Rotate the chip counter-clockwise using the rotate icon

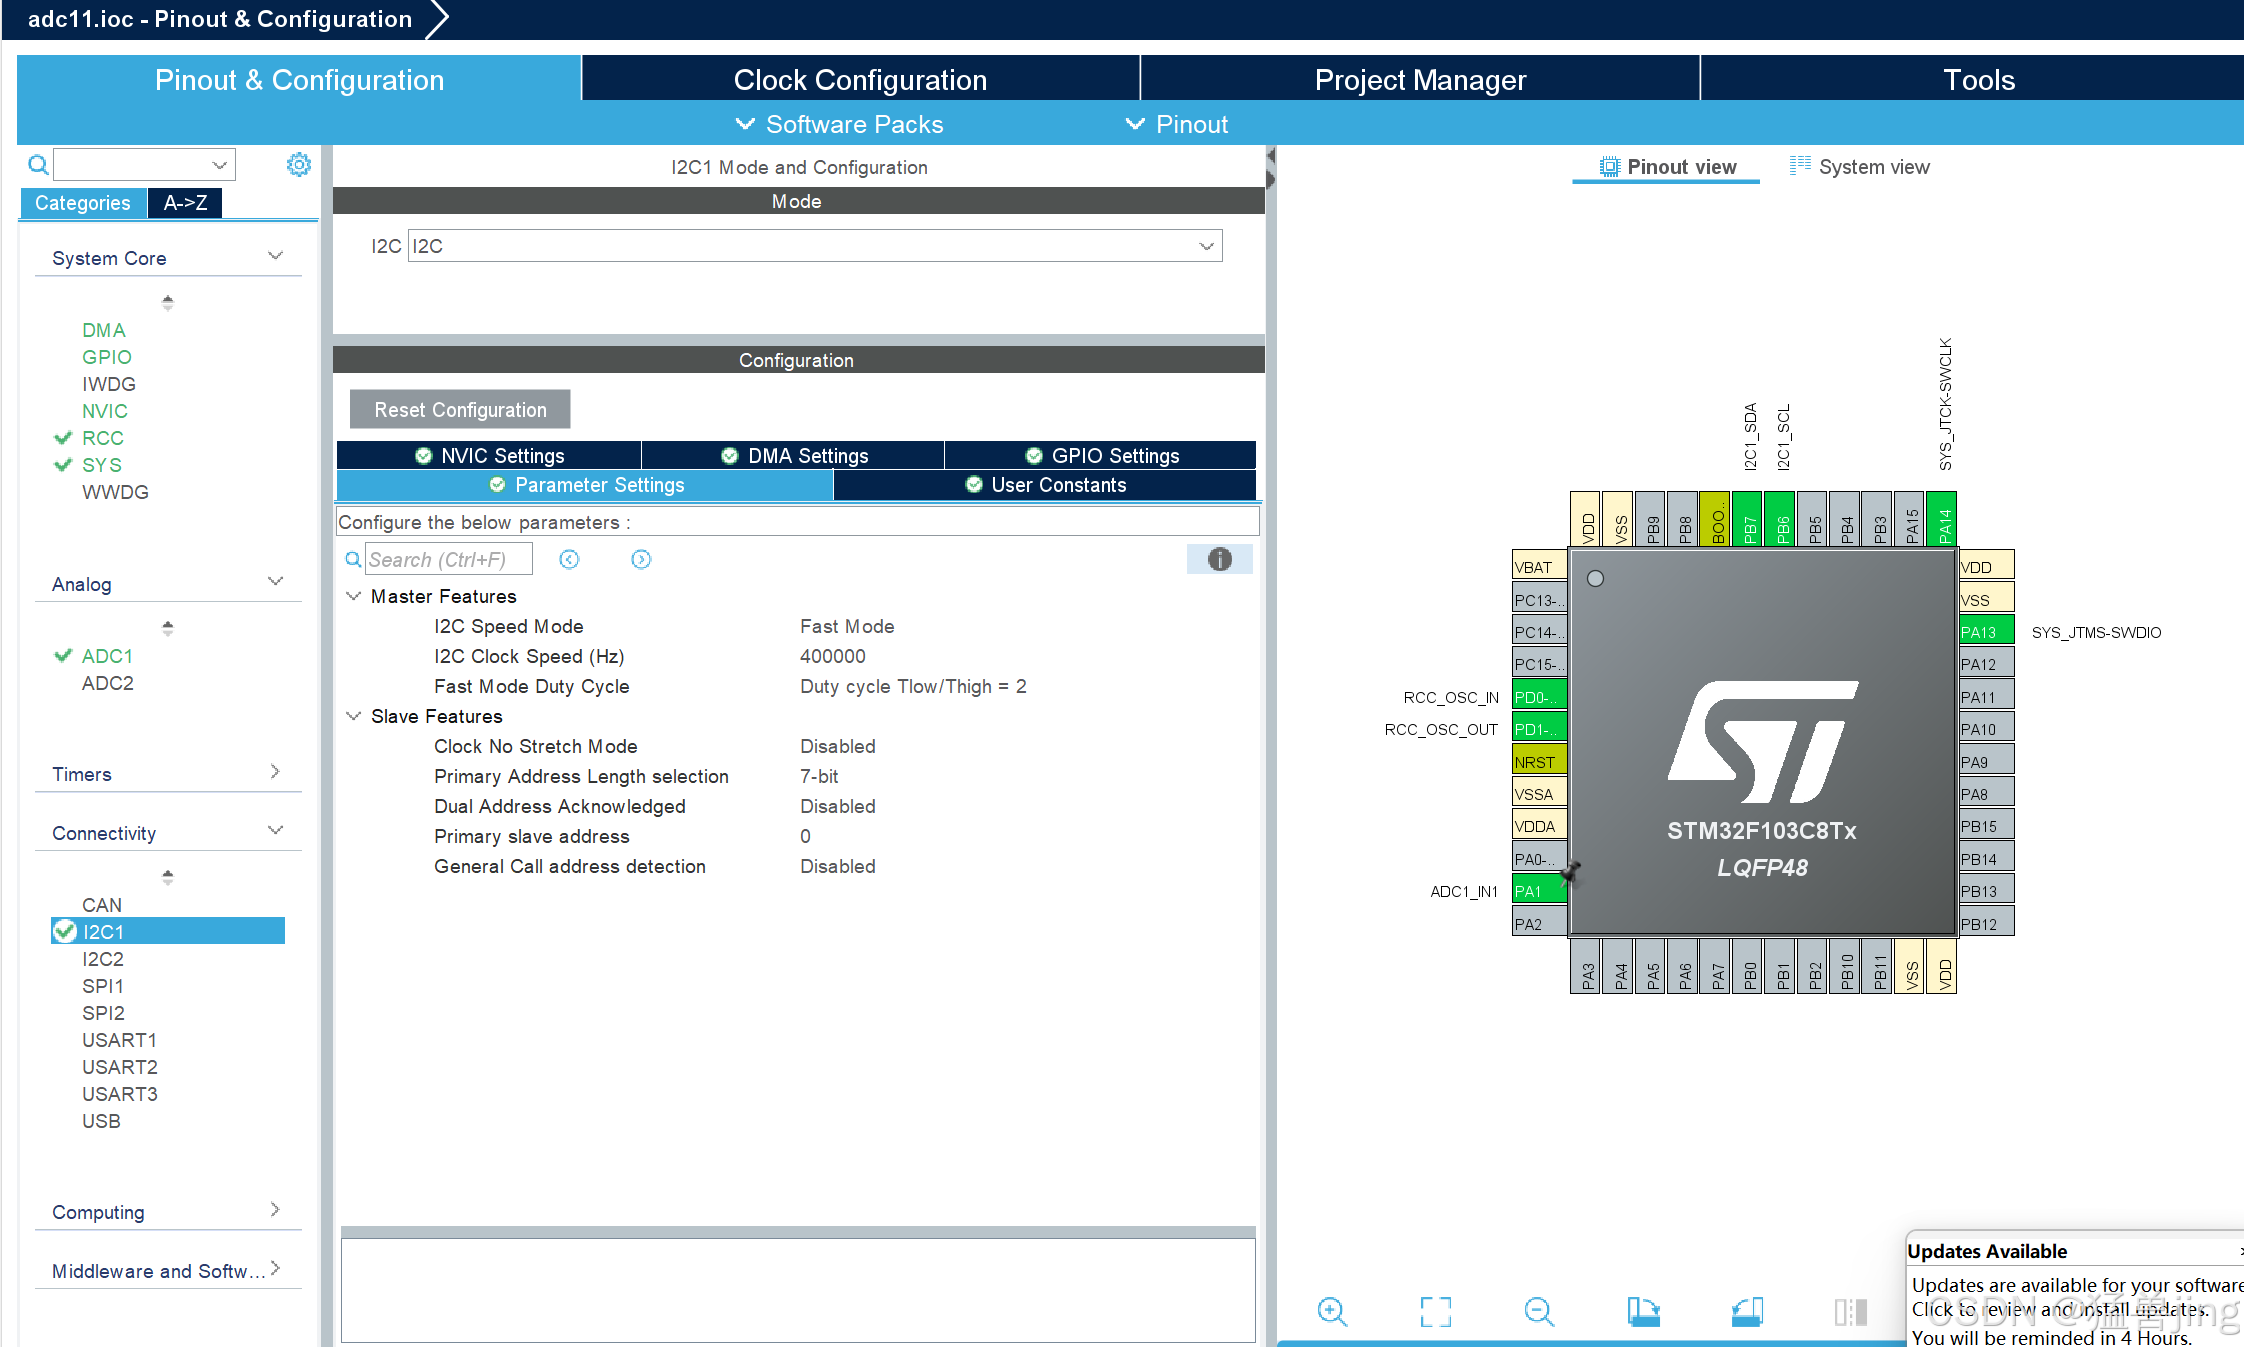1746,1312
